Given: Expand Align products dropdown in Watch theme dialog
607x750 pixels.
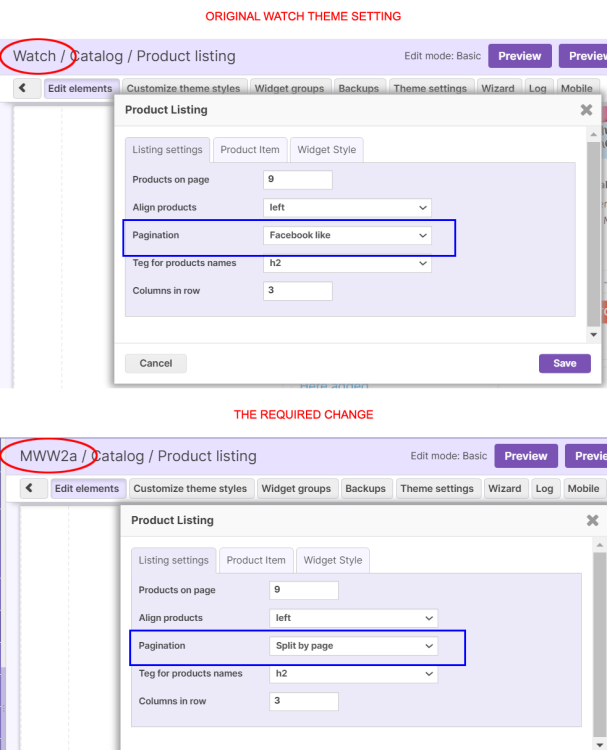Looking at the screenshot, I should coord(347,207).
